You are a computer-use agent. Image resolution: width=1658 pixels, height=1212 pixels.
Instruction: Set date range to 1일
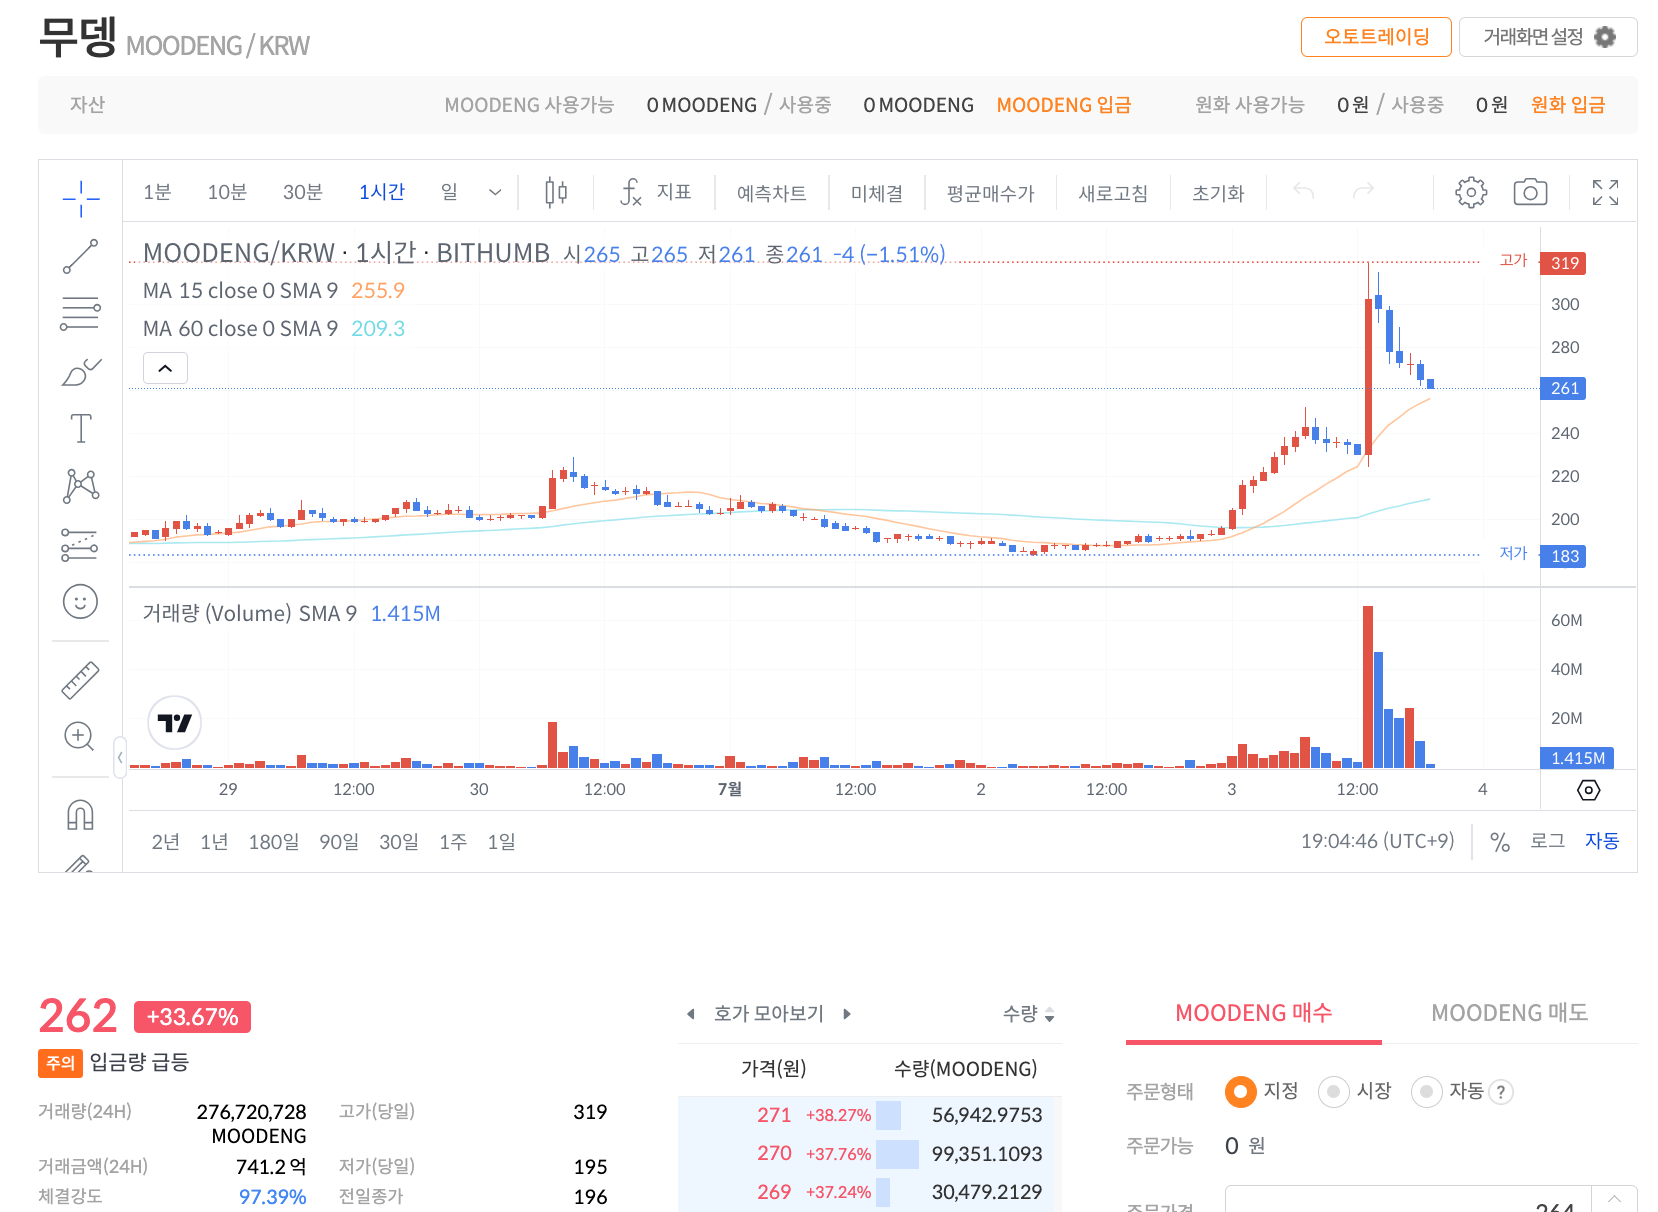coord(501,842)
